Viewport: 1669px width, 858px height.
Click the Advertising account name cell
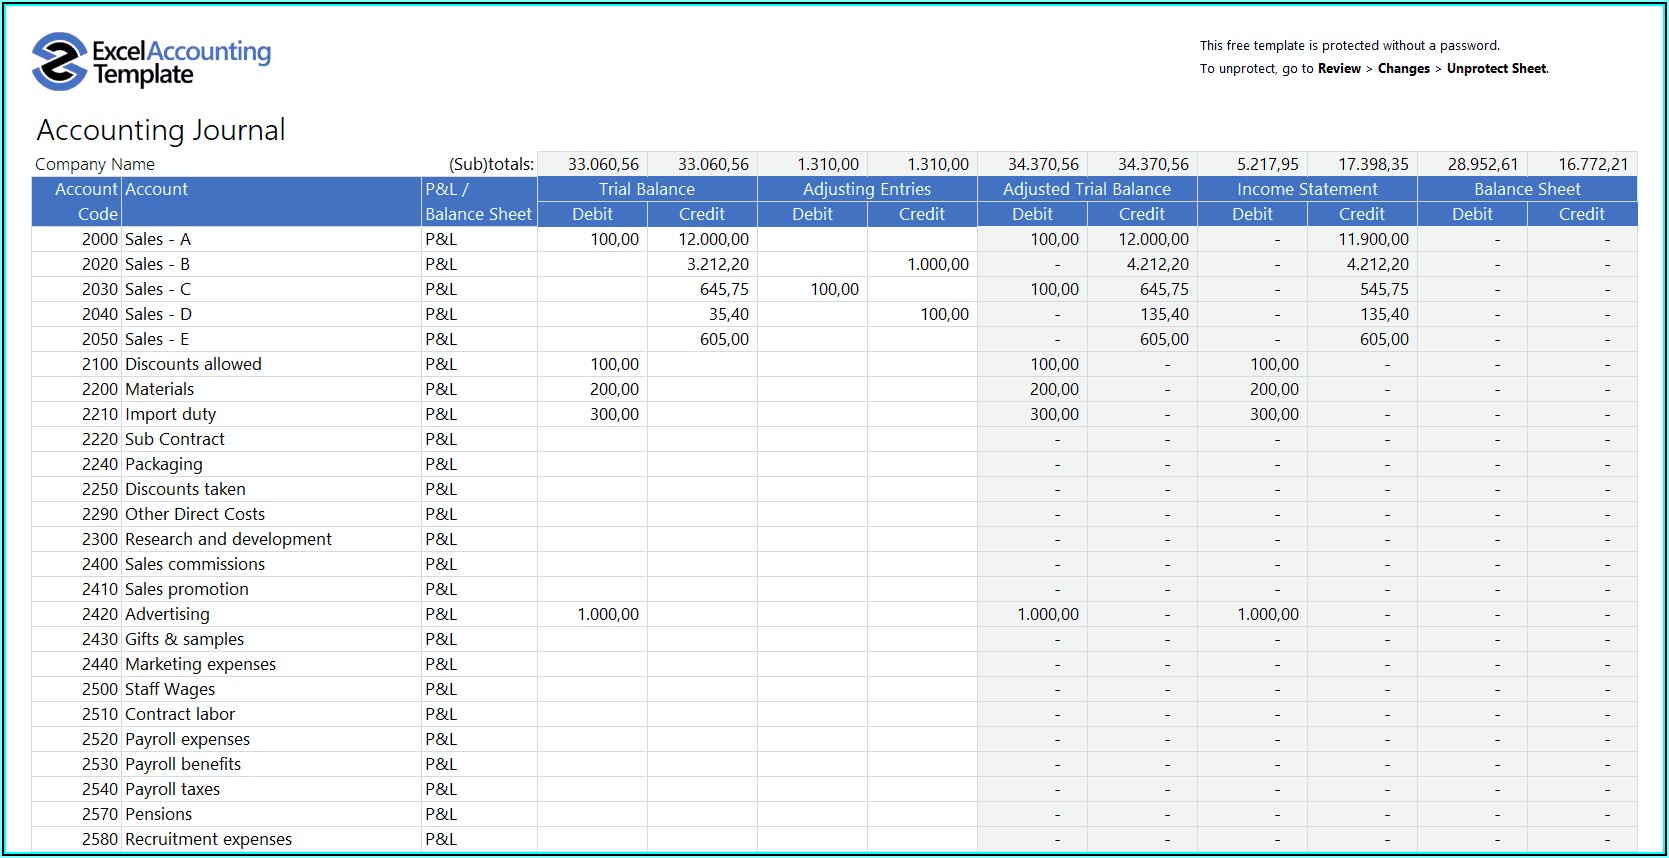click(x=167, y=614)
